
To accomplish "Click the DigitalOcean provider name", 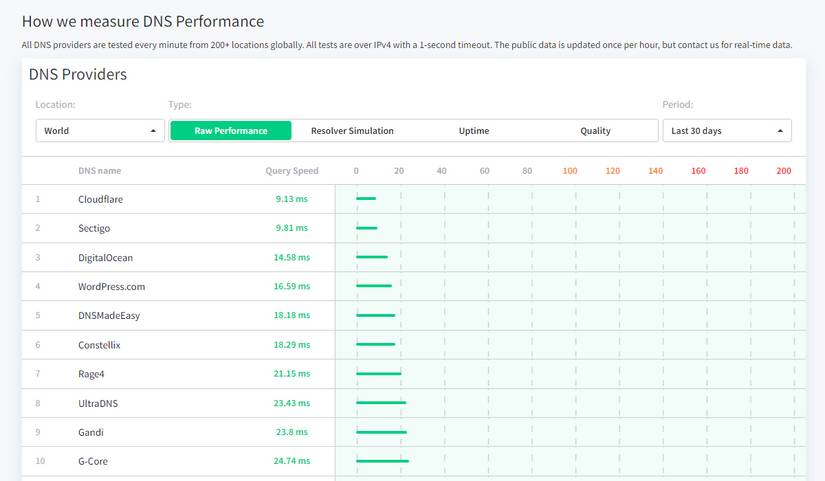I will coord(105,258).
